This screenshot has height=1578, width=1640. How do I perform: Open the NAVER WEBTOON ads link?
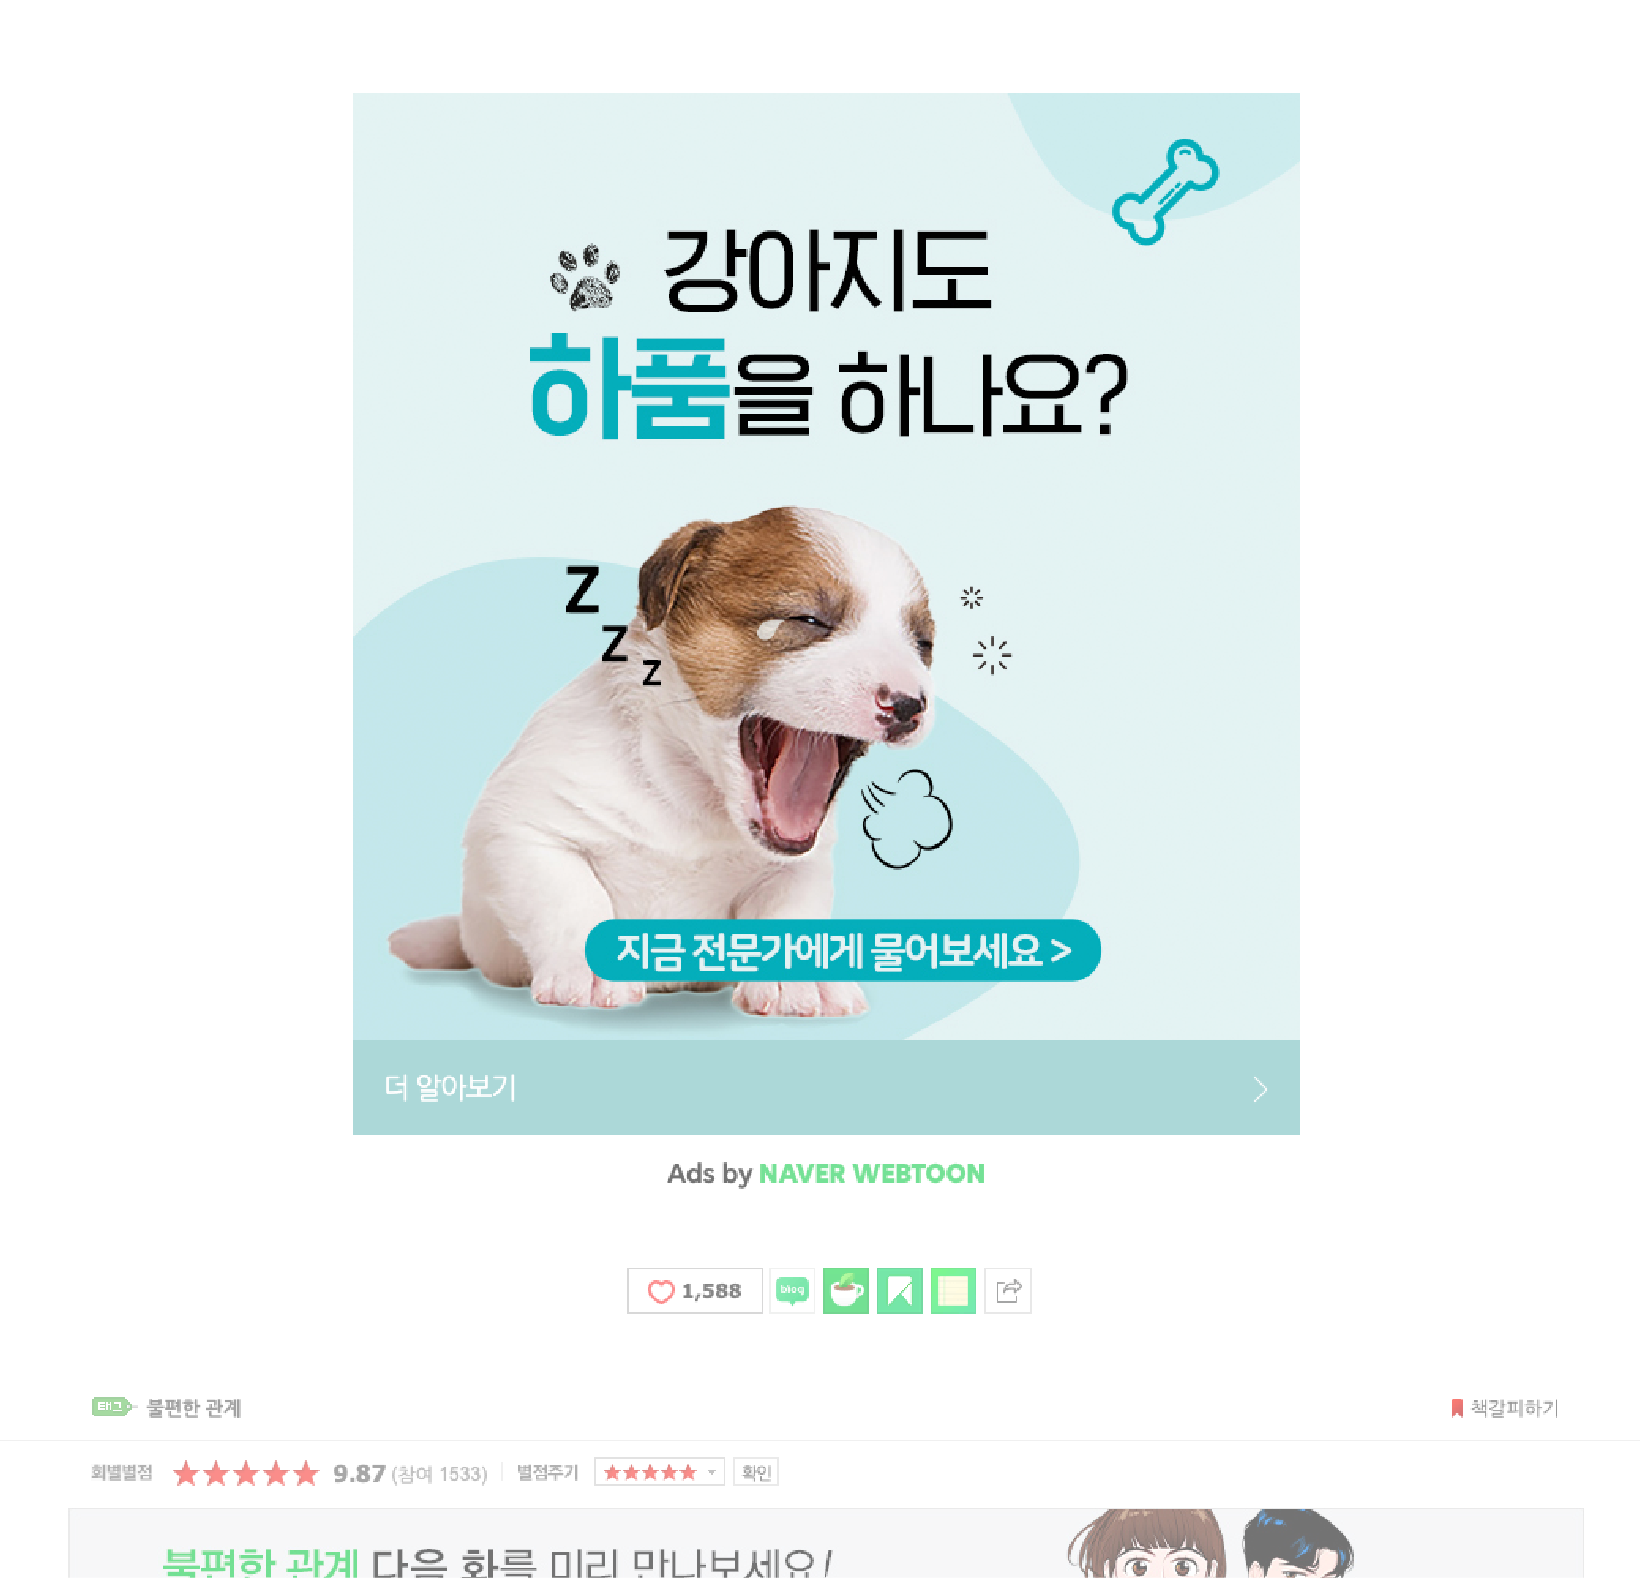(x=871, y=1173)
